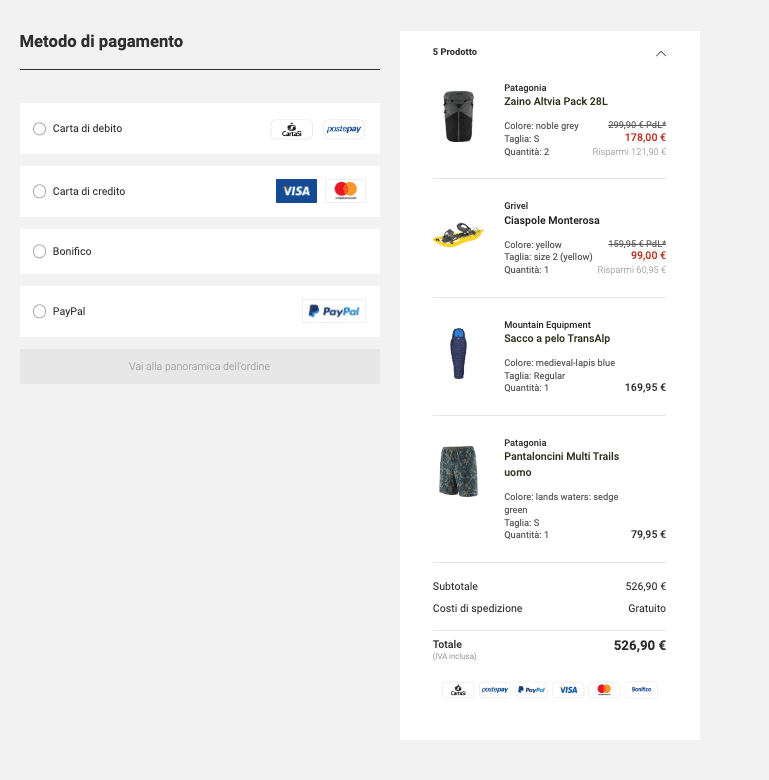
Task: Click the Patagonia backpack thumbnail
Action: tap(459, 117)
